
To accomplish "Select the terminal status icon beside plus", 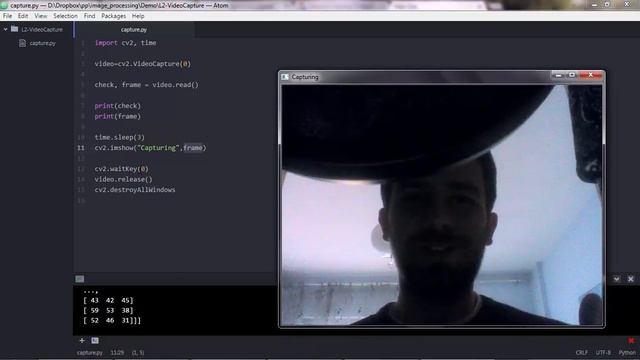I will 95,340.
